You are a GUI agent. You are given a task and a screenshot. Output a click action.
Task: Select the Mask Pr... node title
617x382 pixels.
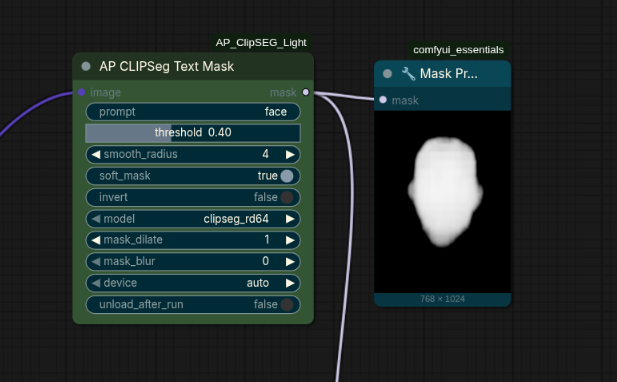[449, 74]
